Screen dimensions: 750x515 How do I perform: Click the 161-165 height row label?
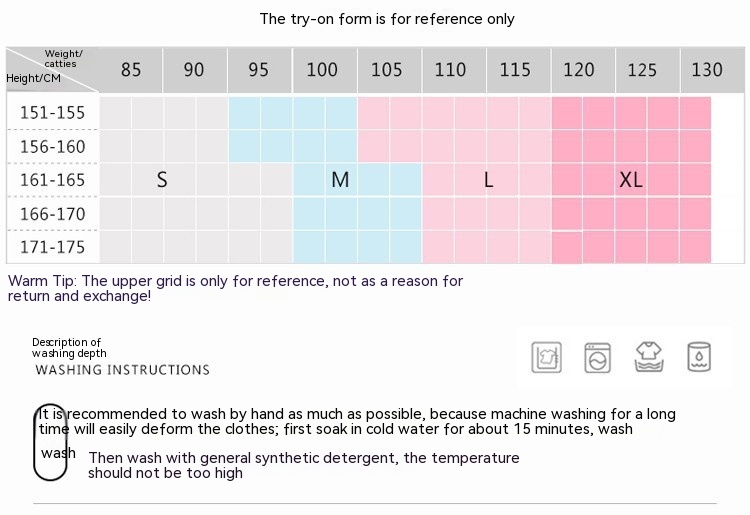53,180
